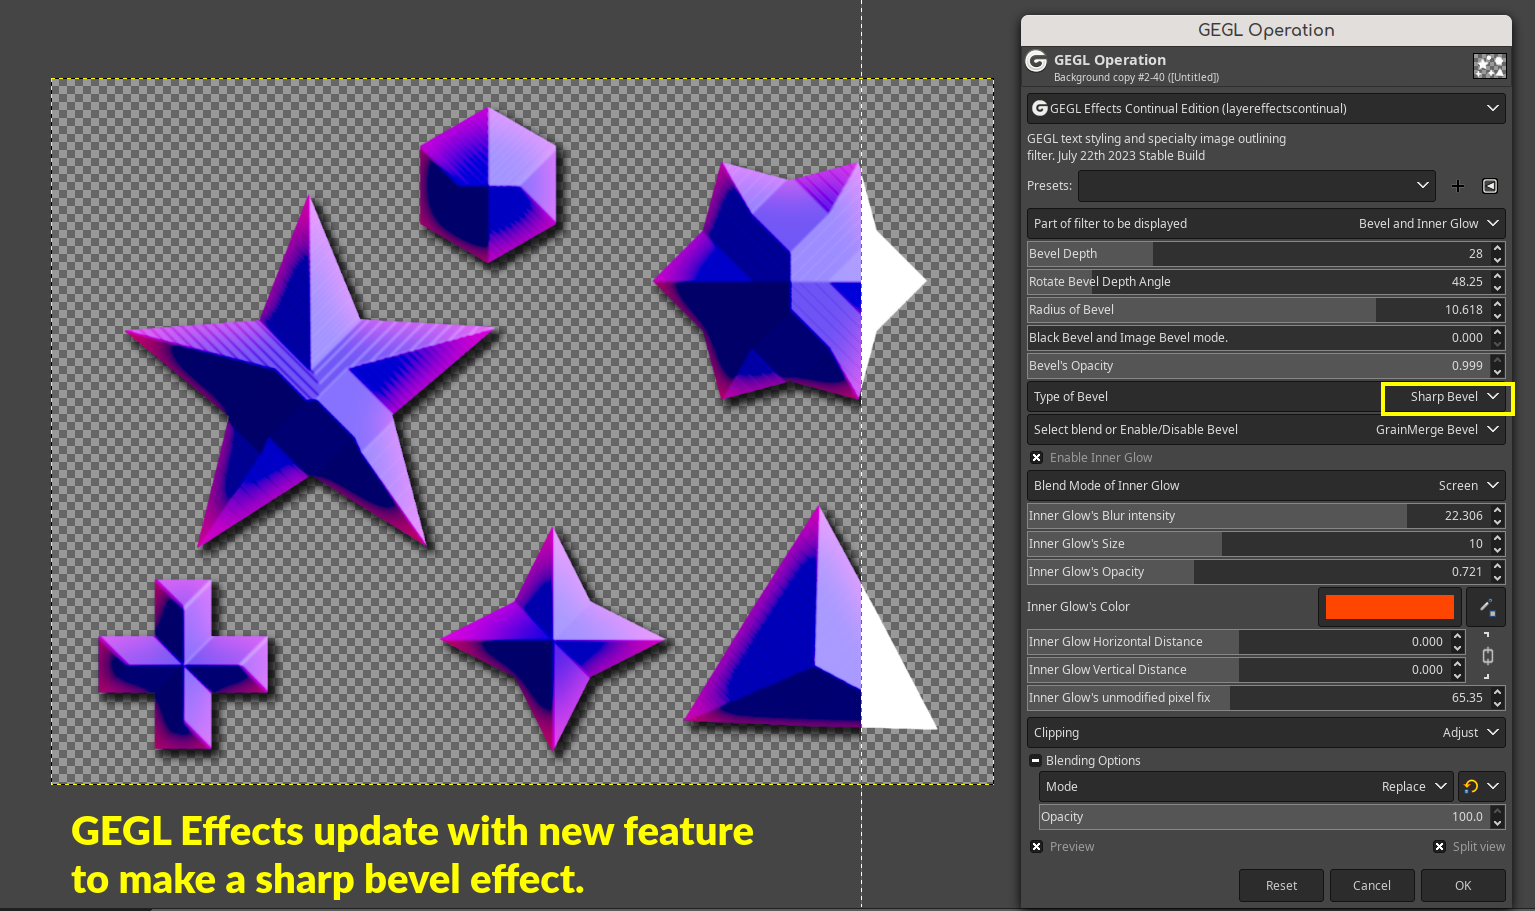1535x911 pixels.
Task: Toggle the Preview checkbox
Action: pos(1037,847)
